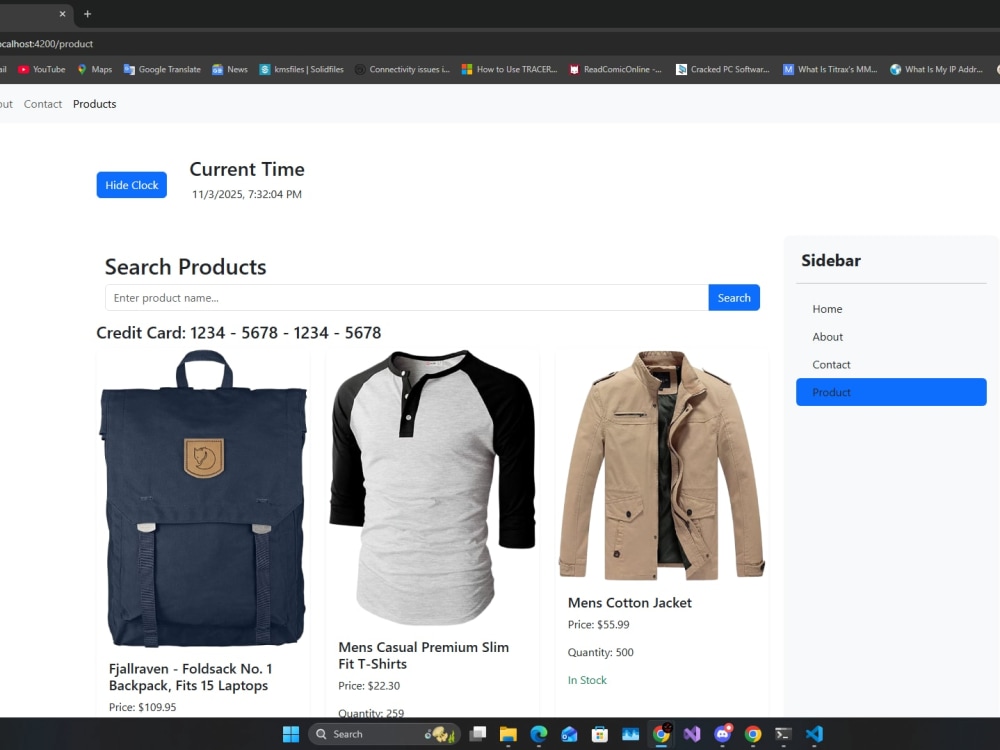Open the News bookmark
Image resolution: width=1000 pixels, height=750 pixels.
(230, 70)
